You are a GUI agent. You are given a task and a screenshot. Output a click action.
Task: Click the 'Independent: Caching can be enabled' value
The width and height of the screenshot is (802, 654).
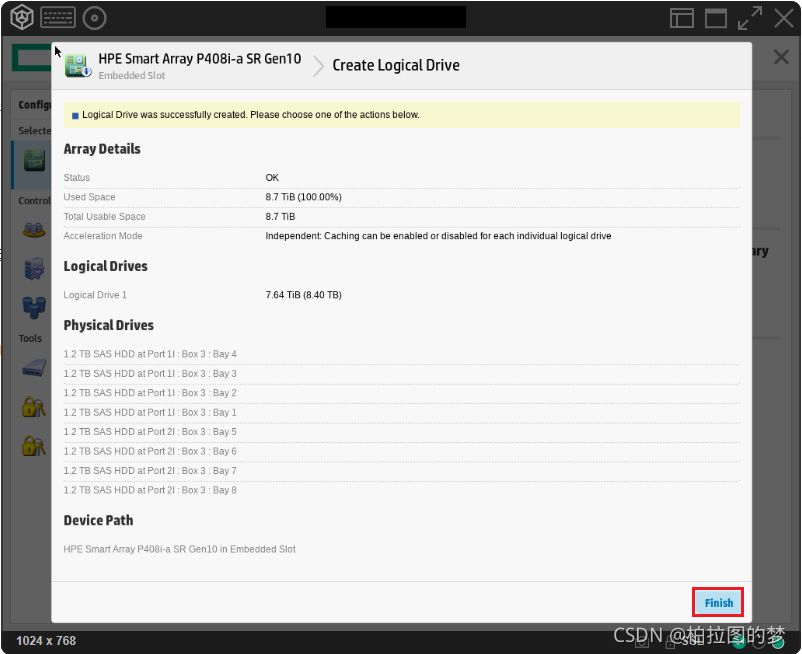coord(438,236)
